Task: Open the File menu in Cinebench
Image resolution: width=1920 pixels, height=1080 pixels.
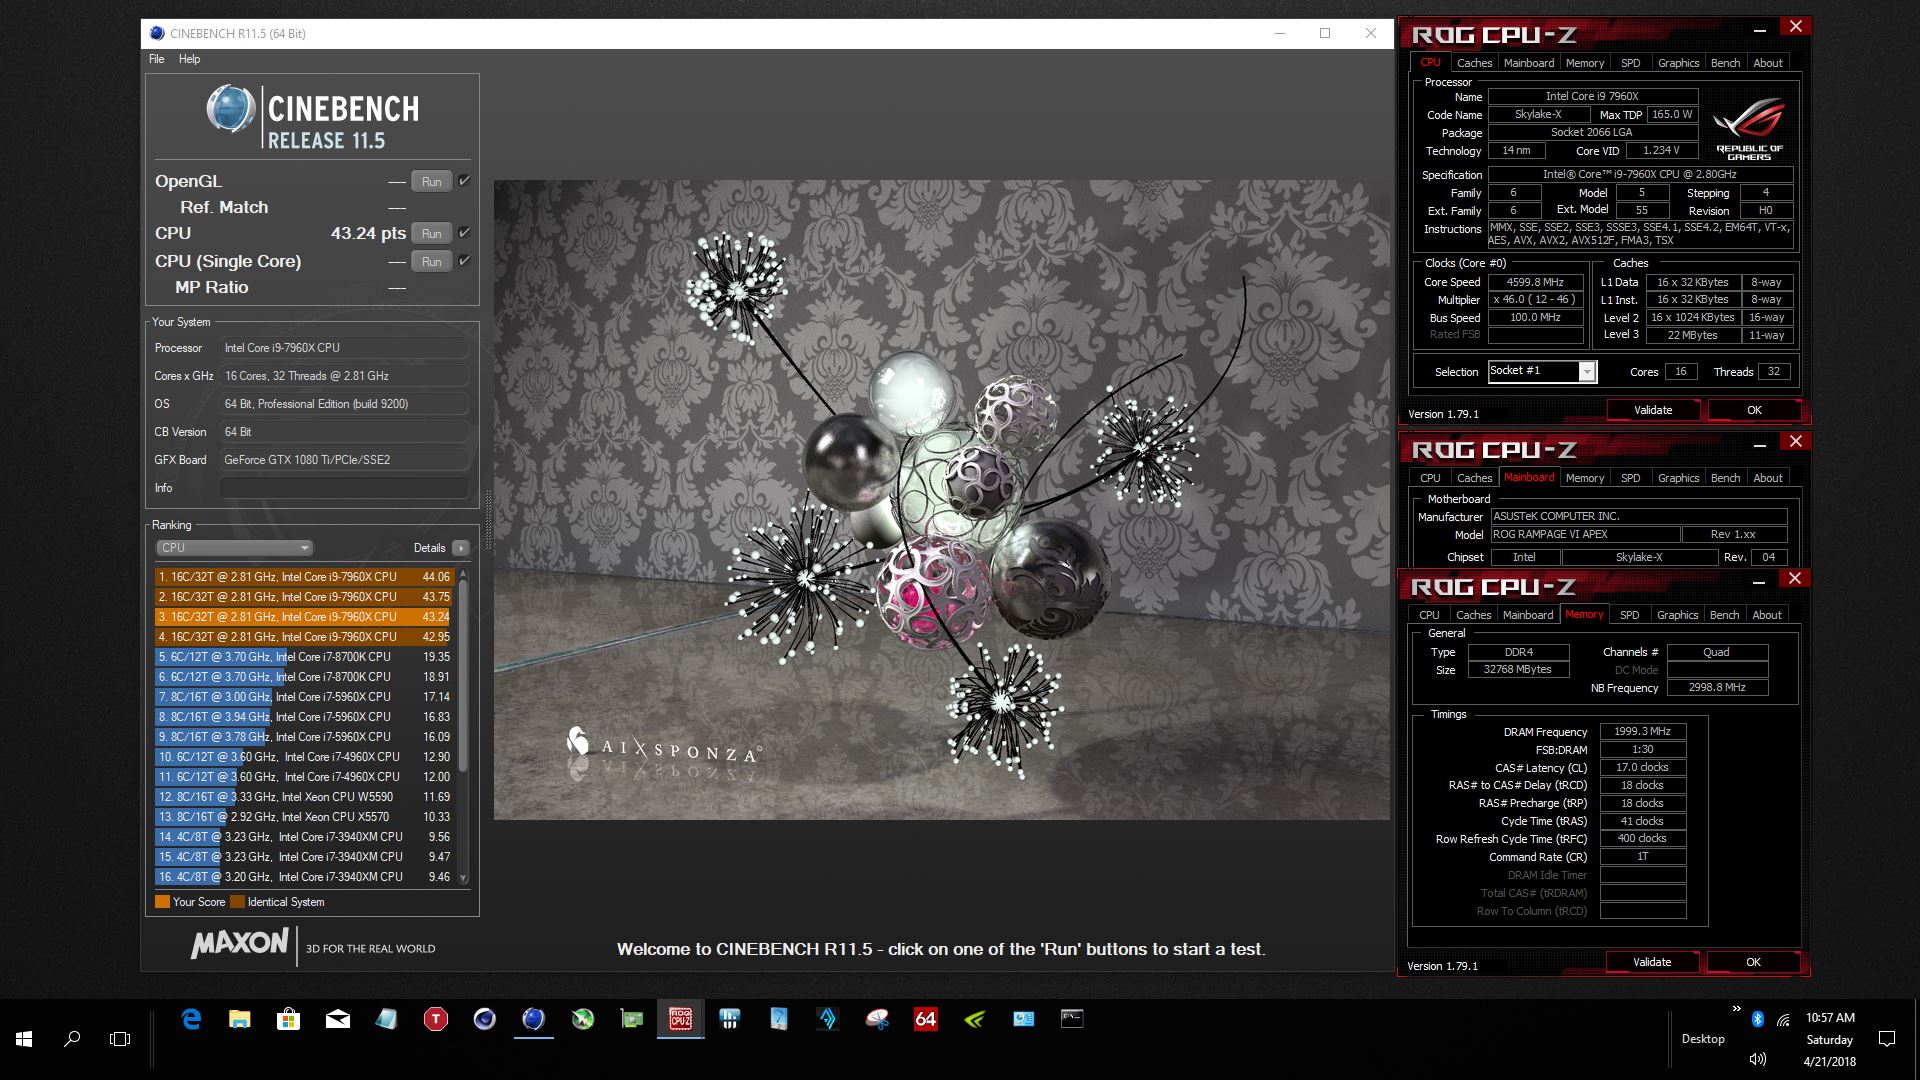Action: [x=157, y=59]
